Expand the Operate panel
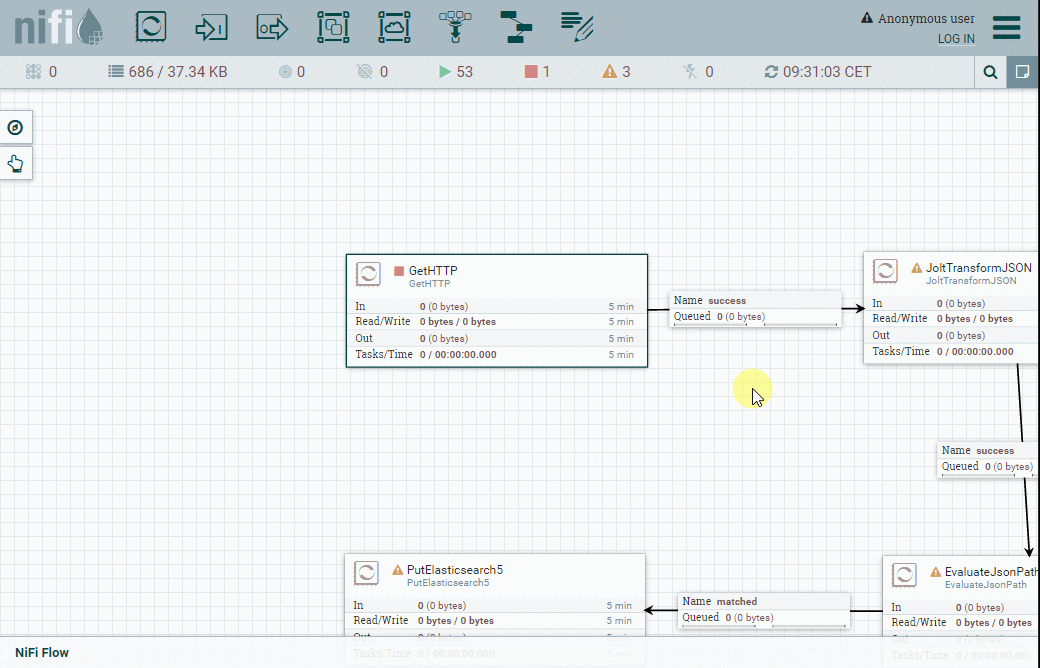Viewport: 1040px width, 668px height. pos(15,163)
